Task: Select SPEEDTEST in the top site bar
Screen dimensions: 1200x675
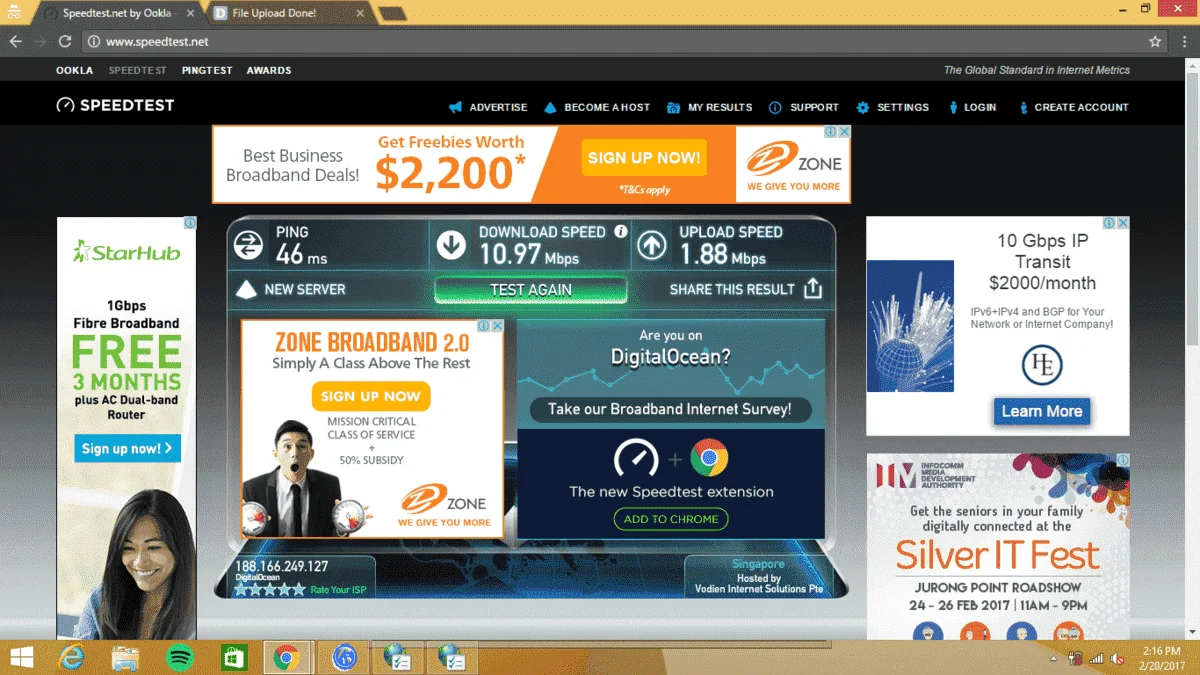Action: tap(138, 70)
